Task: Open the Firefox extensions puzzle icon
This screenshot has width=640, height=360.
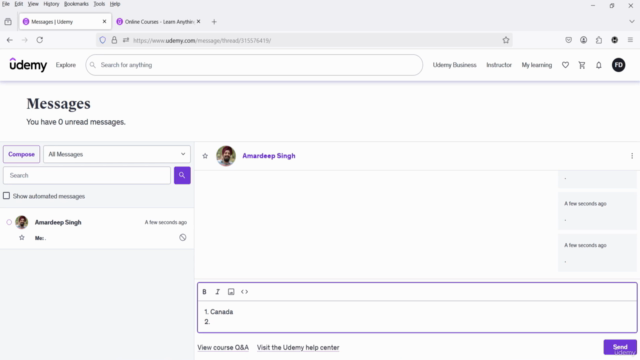Action: tap(599, 40)
